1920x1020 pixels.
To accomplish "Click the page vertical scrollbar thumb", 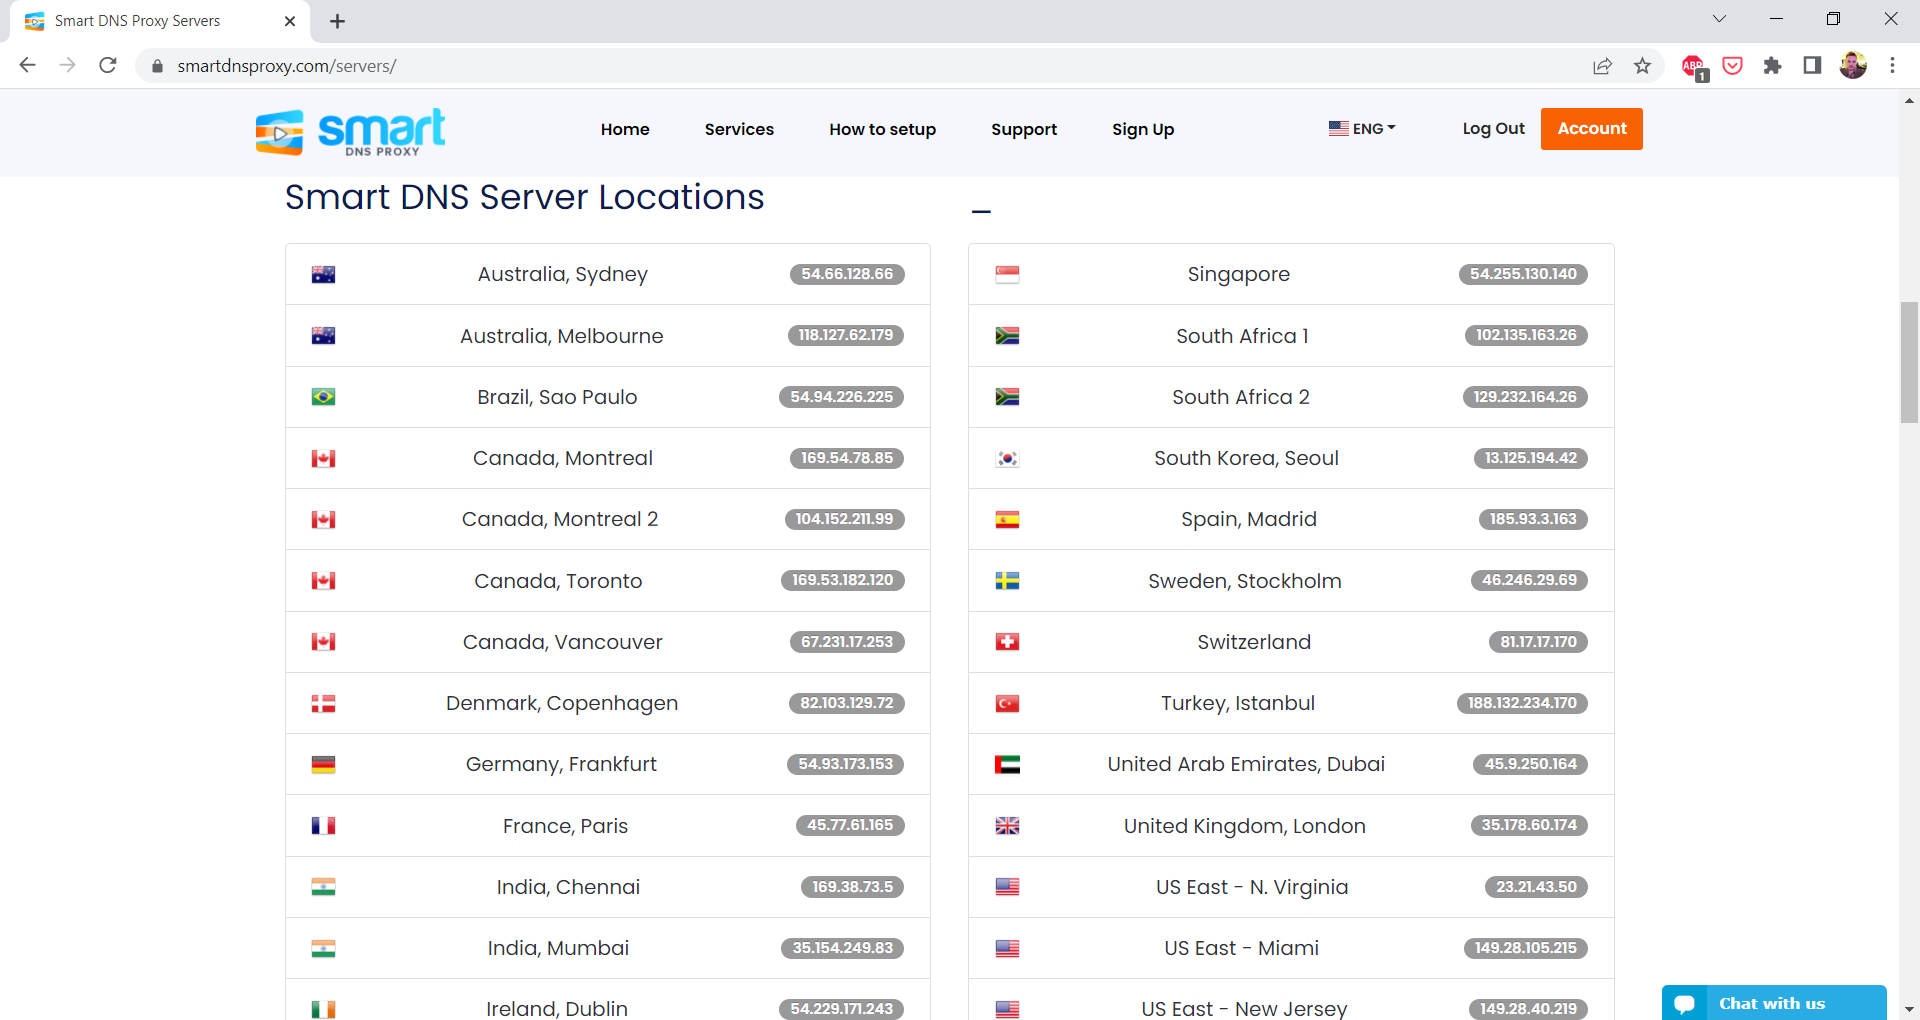I will [1909, 362].
